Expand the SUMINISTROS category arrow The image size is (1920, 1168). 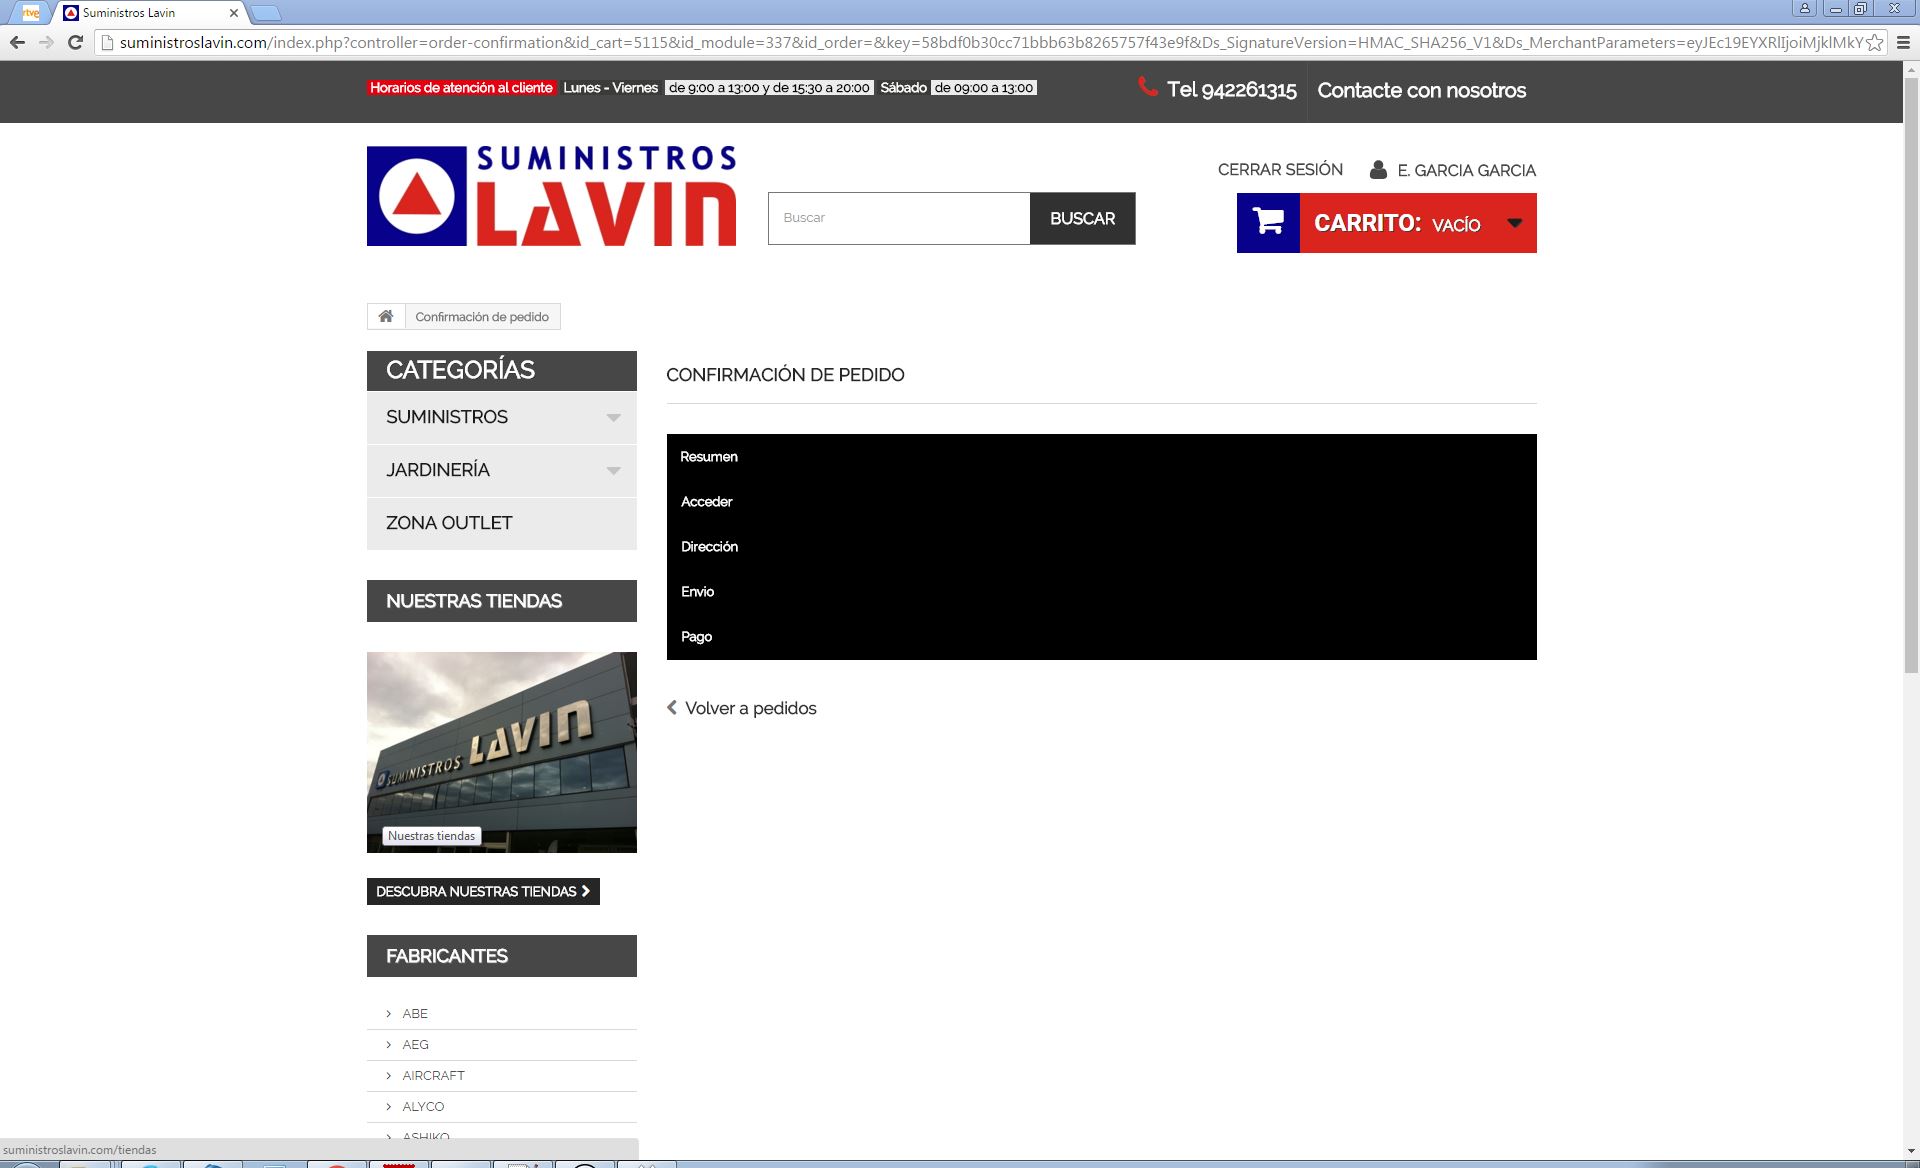click(x=613, y=417)
